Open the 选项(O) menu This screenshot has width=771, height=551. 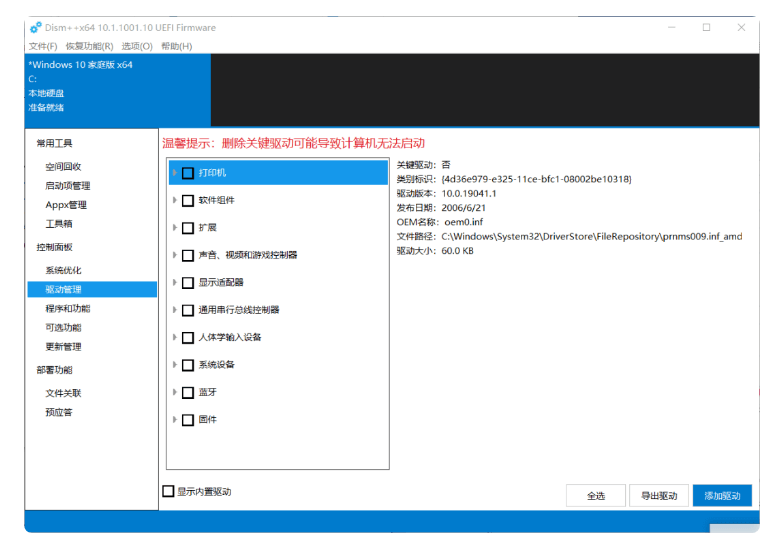(x=137, y=46)
